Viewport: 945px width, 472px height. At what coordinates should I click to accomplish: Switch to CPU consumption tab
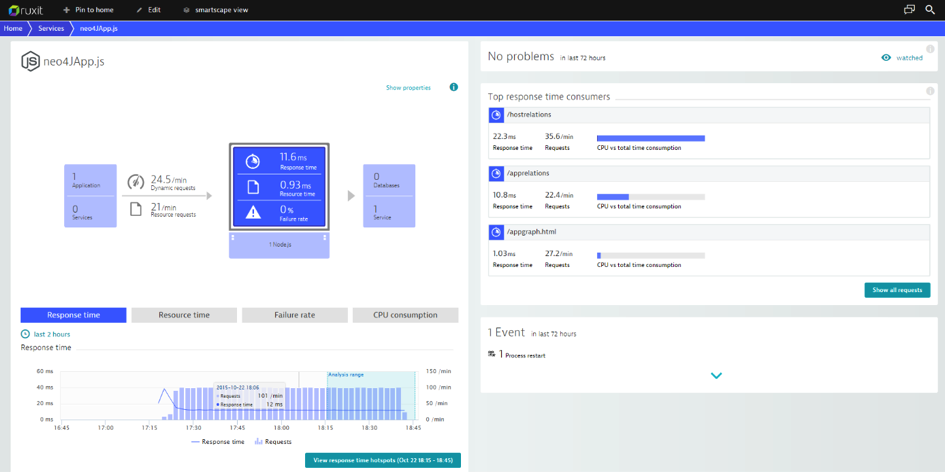(406, 315)
